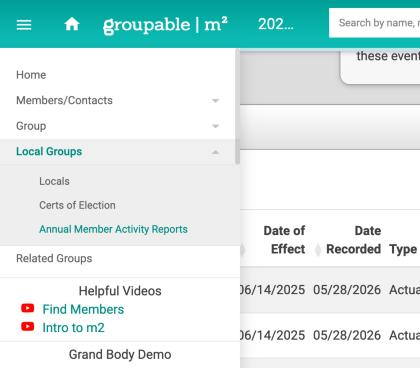420x368 pixels.
Task: Click first row 05/28/2026 date recorded cell
Action: point(347,290)
